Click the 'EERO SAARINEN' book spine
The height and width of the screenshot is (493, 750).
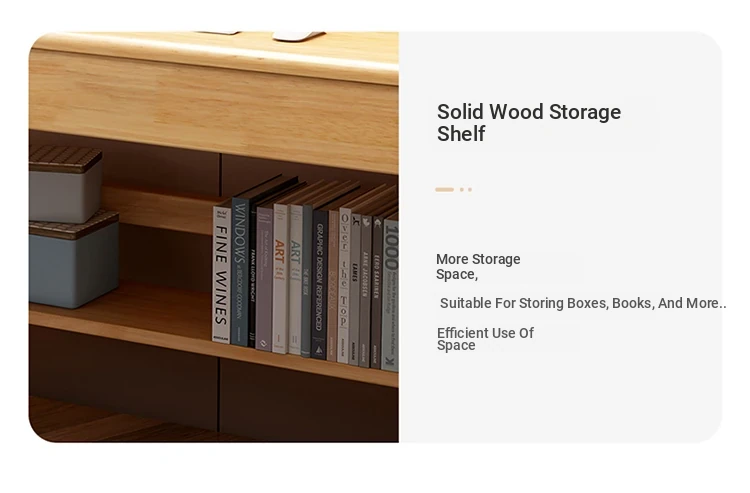(x=376, y=293)
